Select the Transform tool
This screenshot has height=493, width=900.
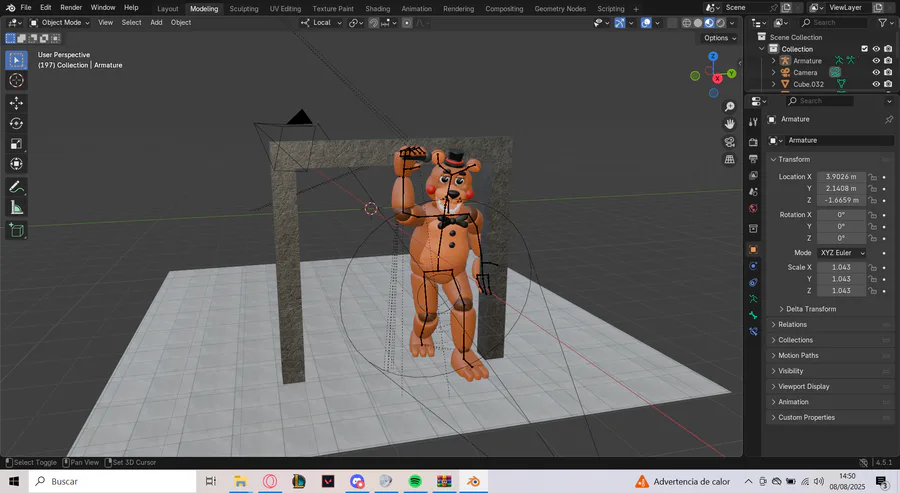point(16,164)
